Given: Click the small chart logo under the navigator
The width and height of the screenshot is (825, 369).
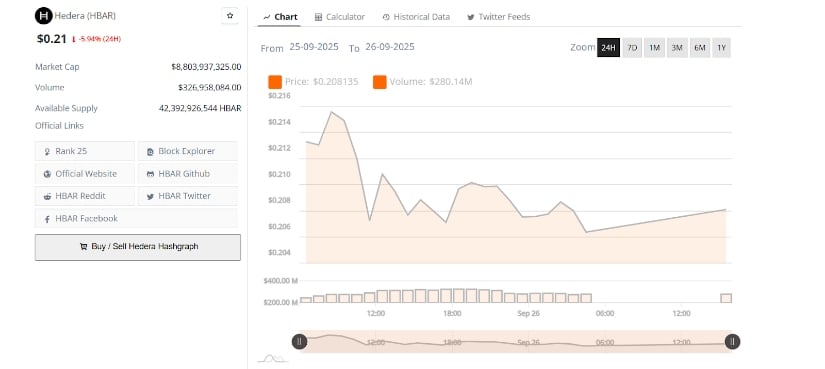Looking at the screenshot, I should 272,359.
